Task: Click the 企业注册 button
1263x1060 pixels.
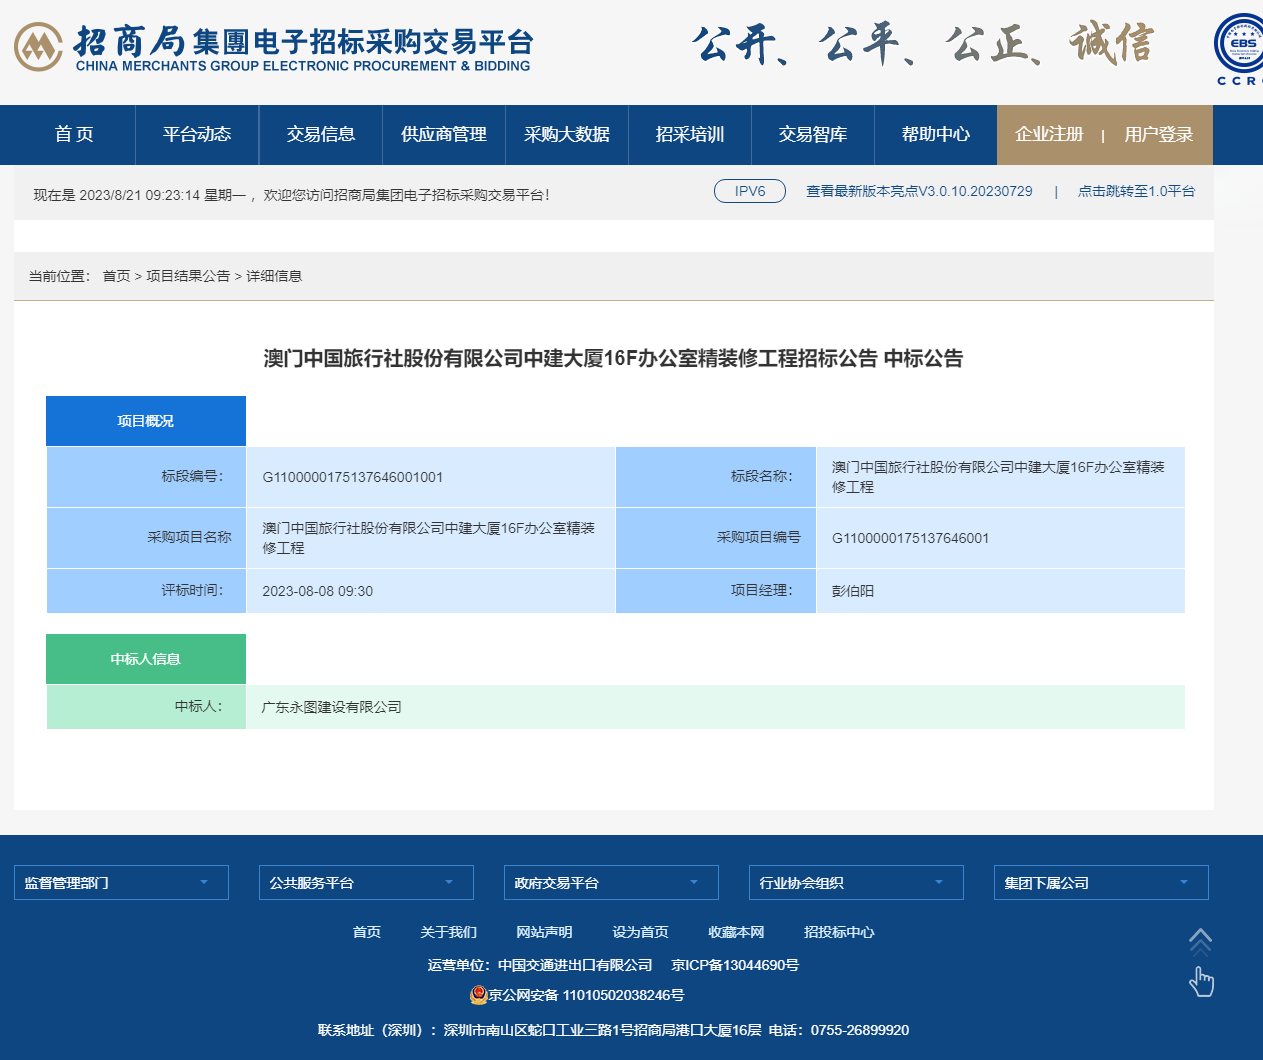Action: [1049, 134]
